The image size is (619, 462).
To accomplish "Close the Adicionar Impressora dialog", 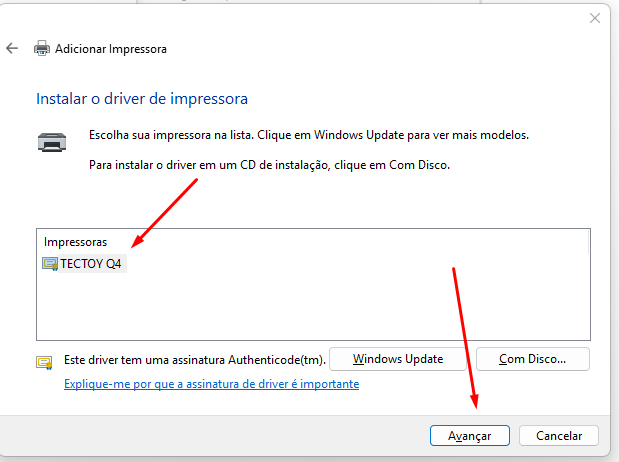I will [595, 18].
